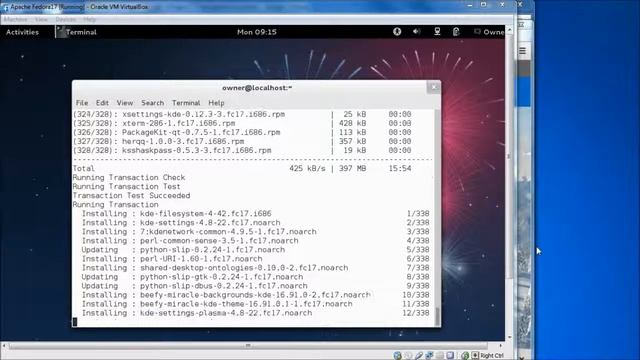Open the Owner user menu
Viewport: 640px width, 360px height.
coord(489,32)
